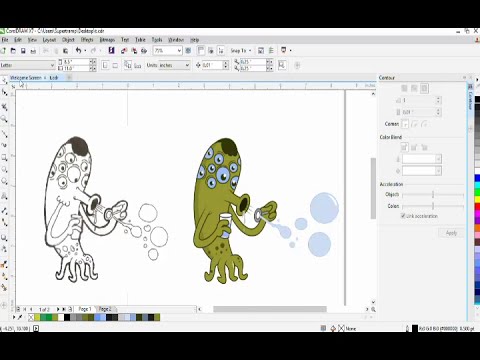The width and height of the screenshot is (480, 360).
Task: Click the New document icon
Action: [4, 51]
